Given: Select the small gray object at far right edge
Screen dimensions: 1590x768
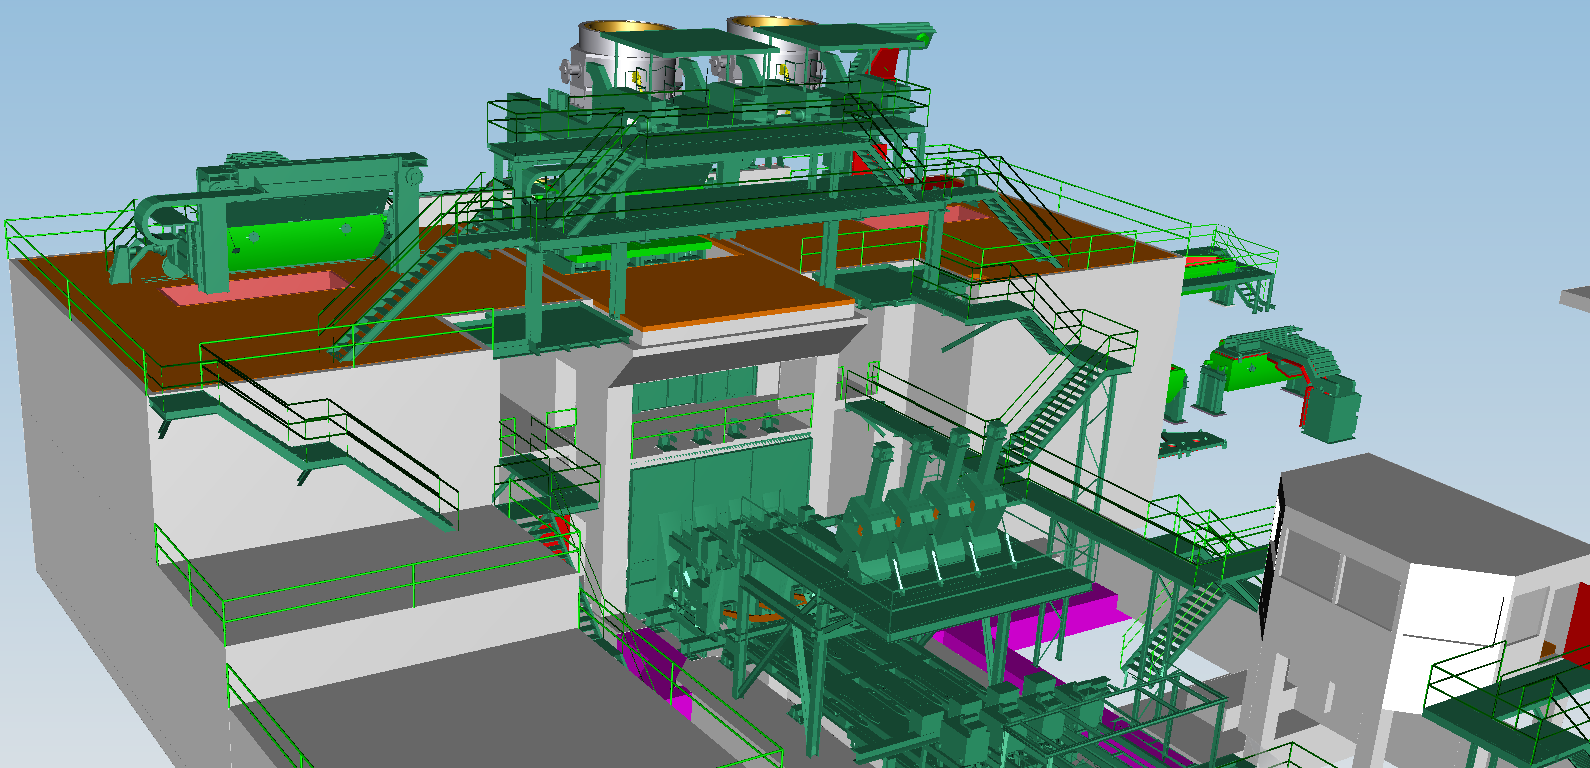Looking at the screenshot, I should [1575, 297].
